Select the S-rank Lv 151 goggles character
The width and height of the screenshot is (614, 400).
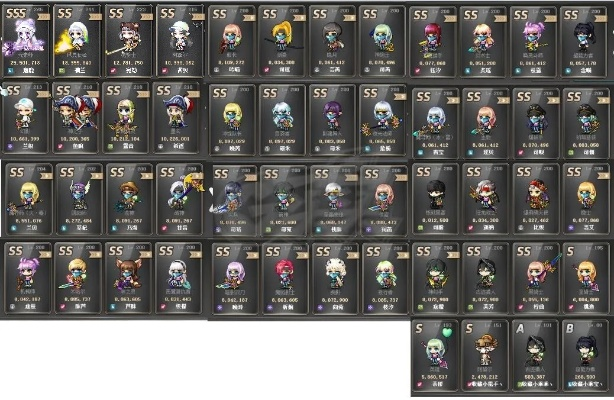pyautogui.click(x=485, y=355)
